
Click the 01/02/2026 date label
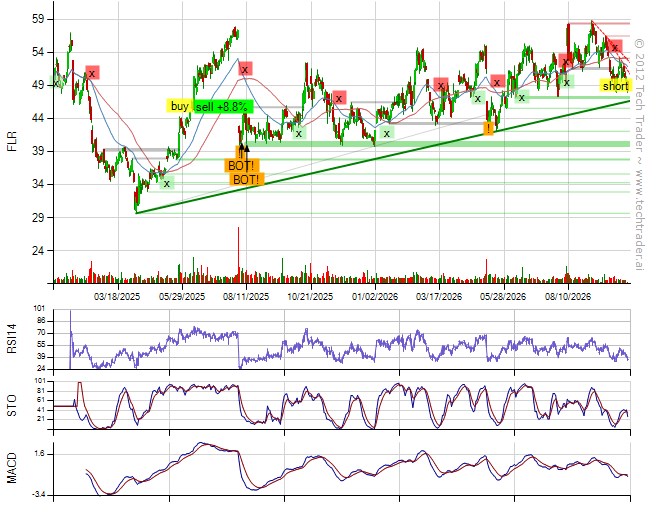click(375, 297)
